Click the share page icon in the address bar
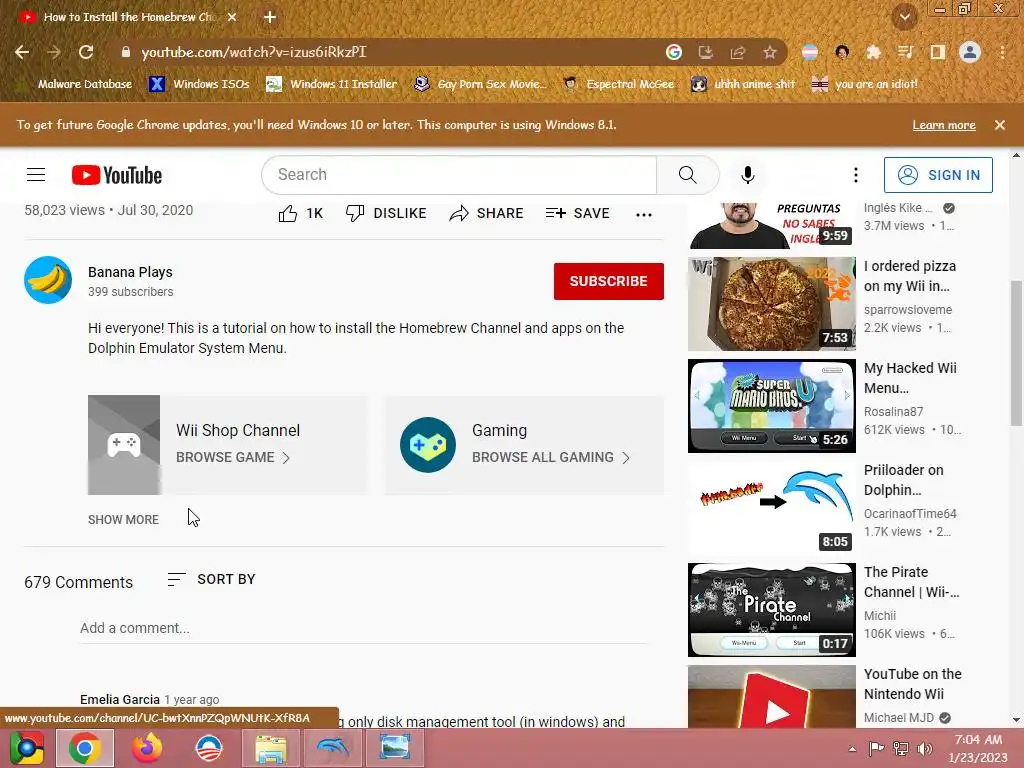Viewport: 1024px width, 768px height. 738,52
